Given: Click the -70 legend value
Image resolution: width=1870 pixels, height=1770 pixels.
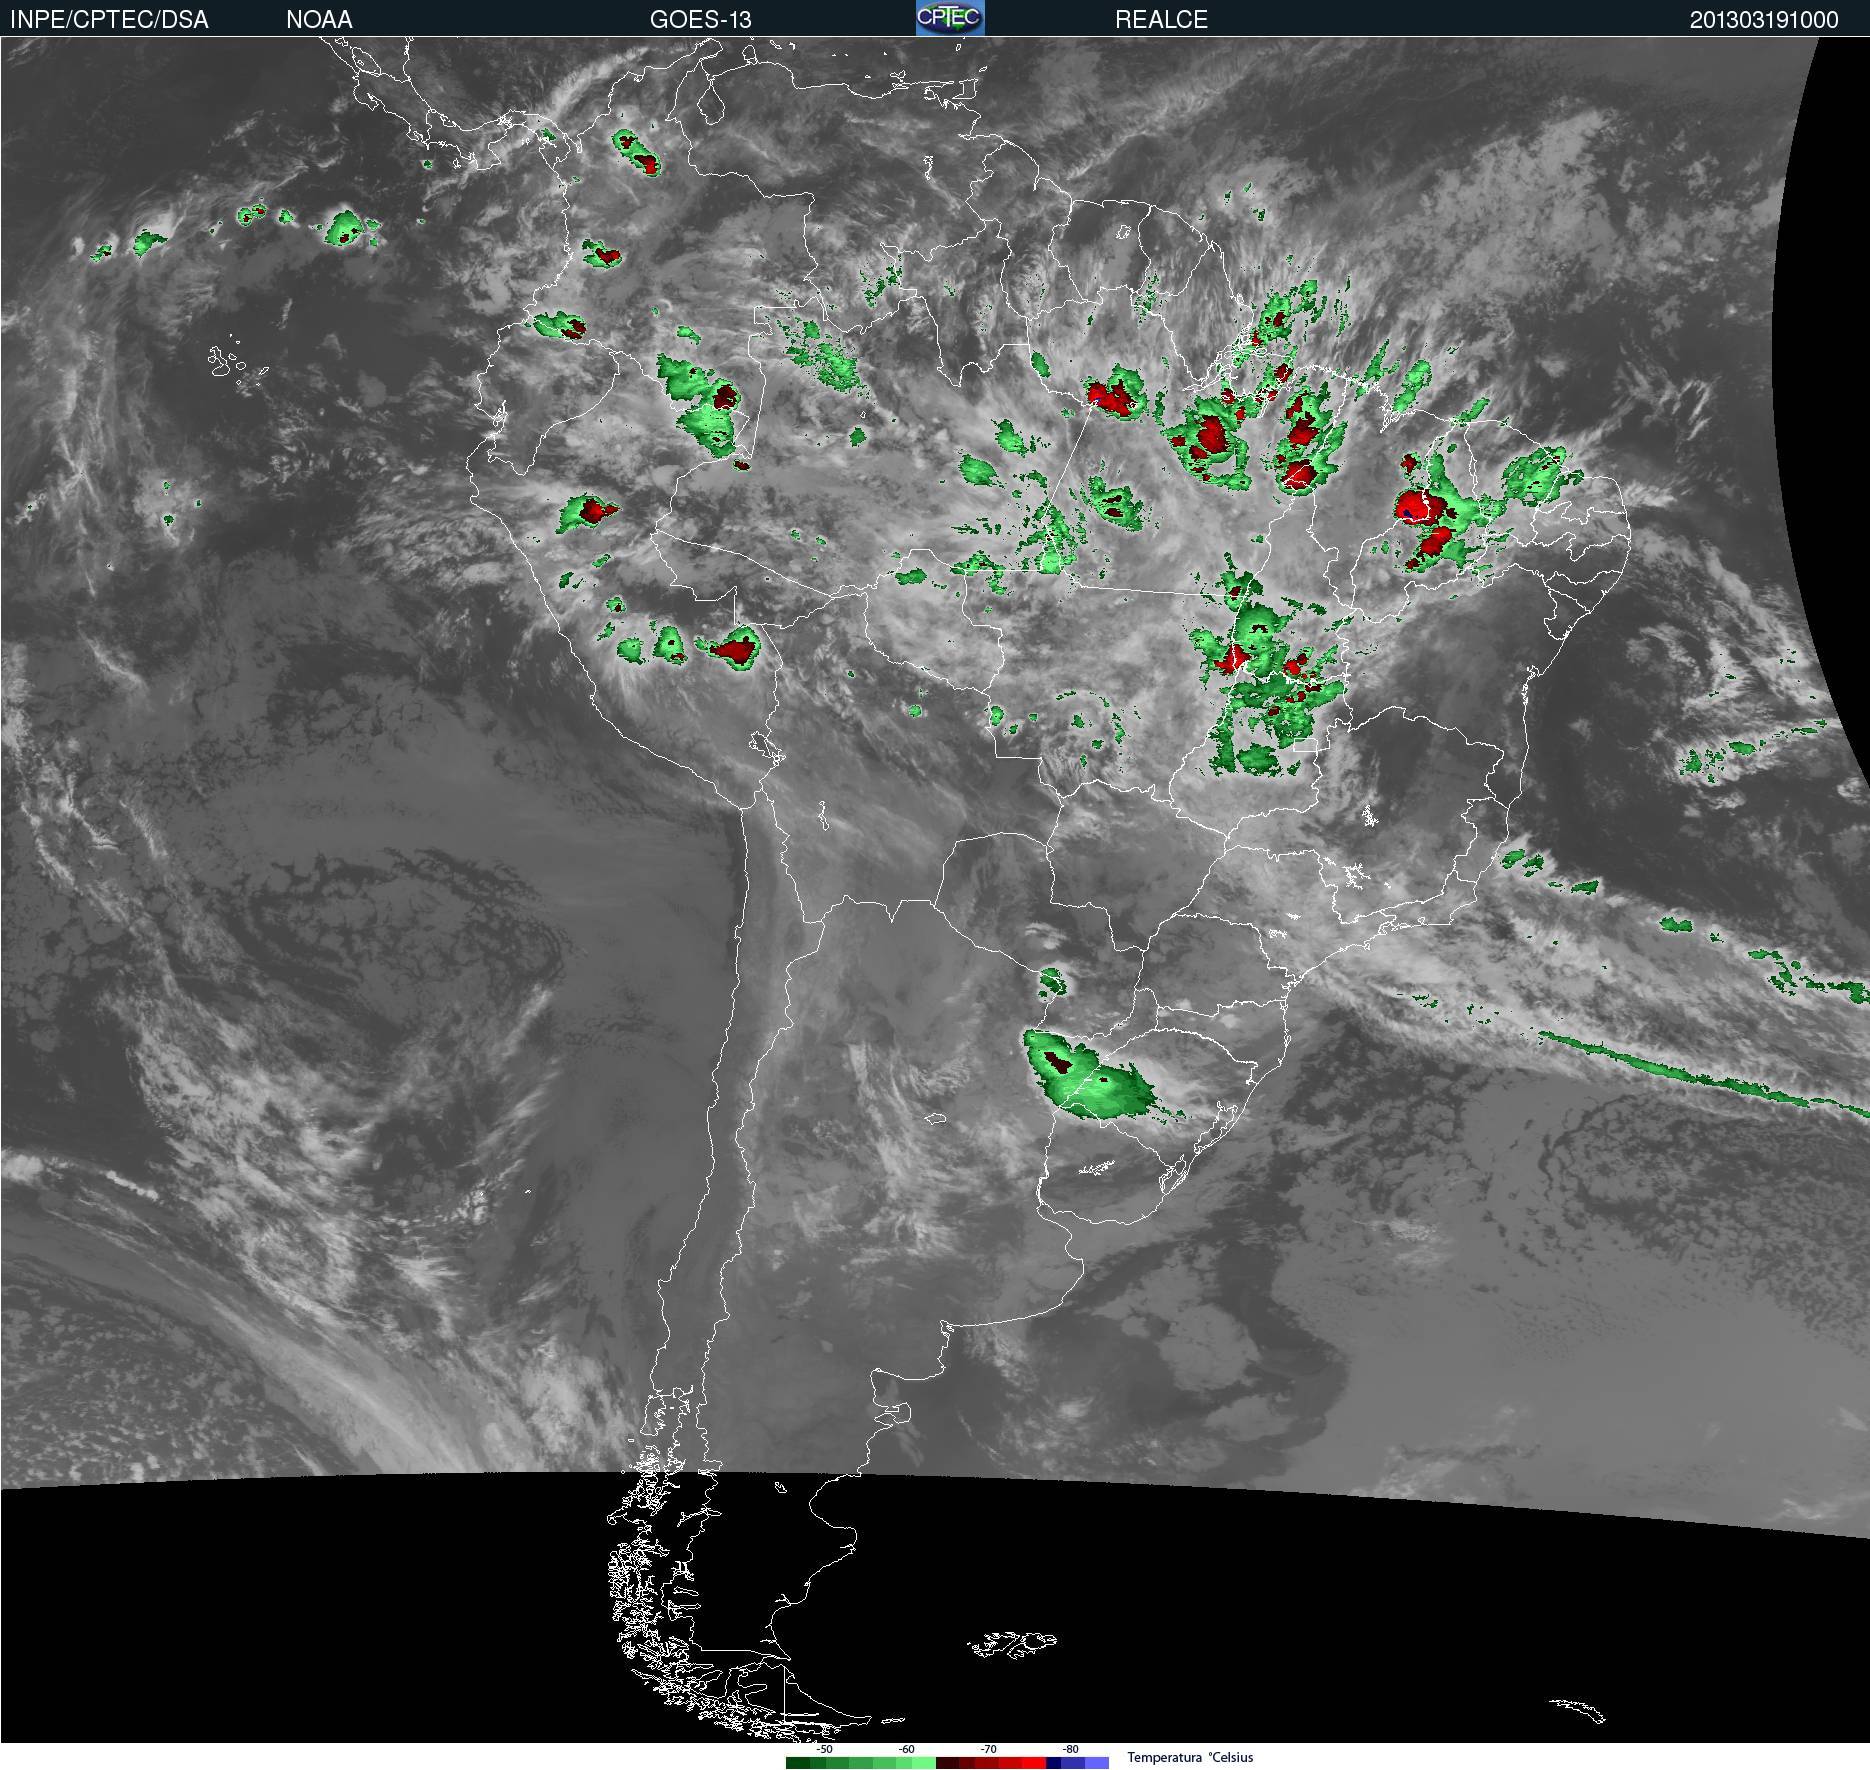Looking at the screenshot, I should (x=988, y=1749).
